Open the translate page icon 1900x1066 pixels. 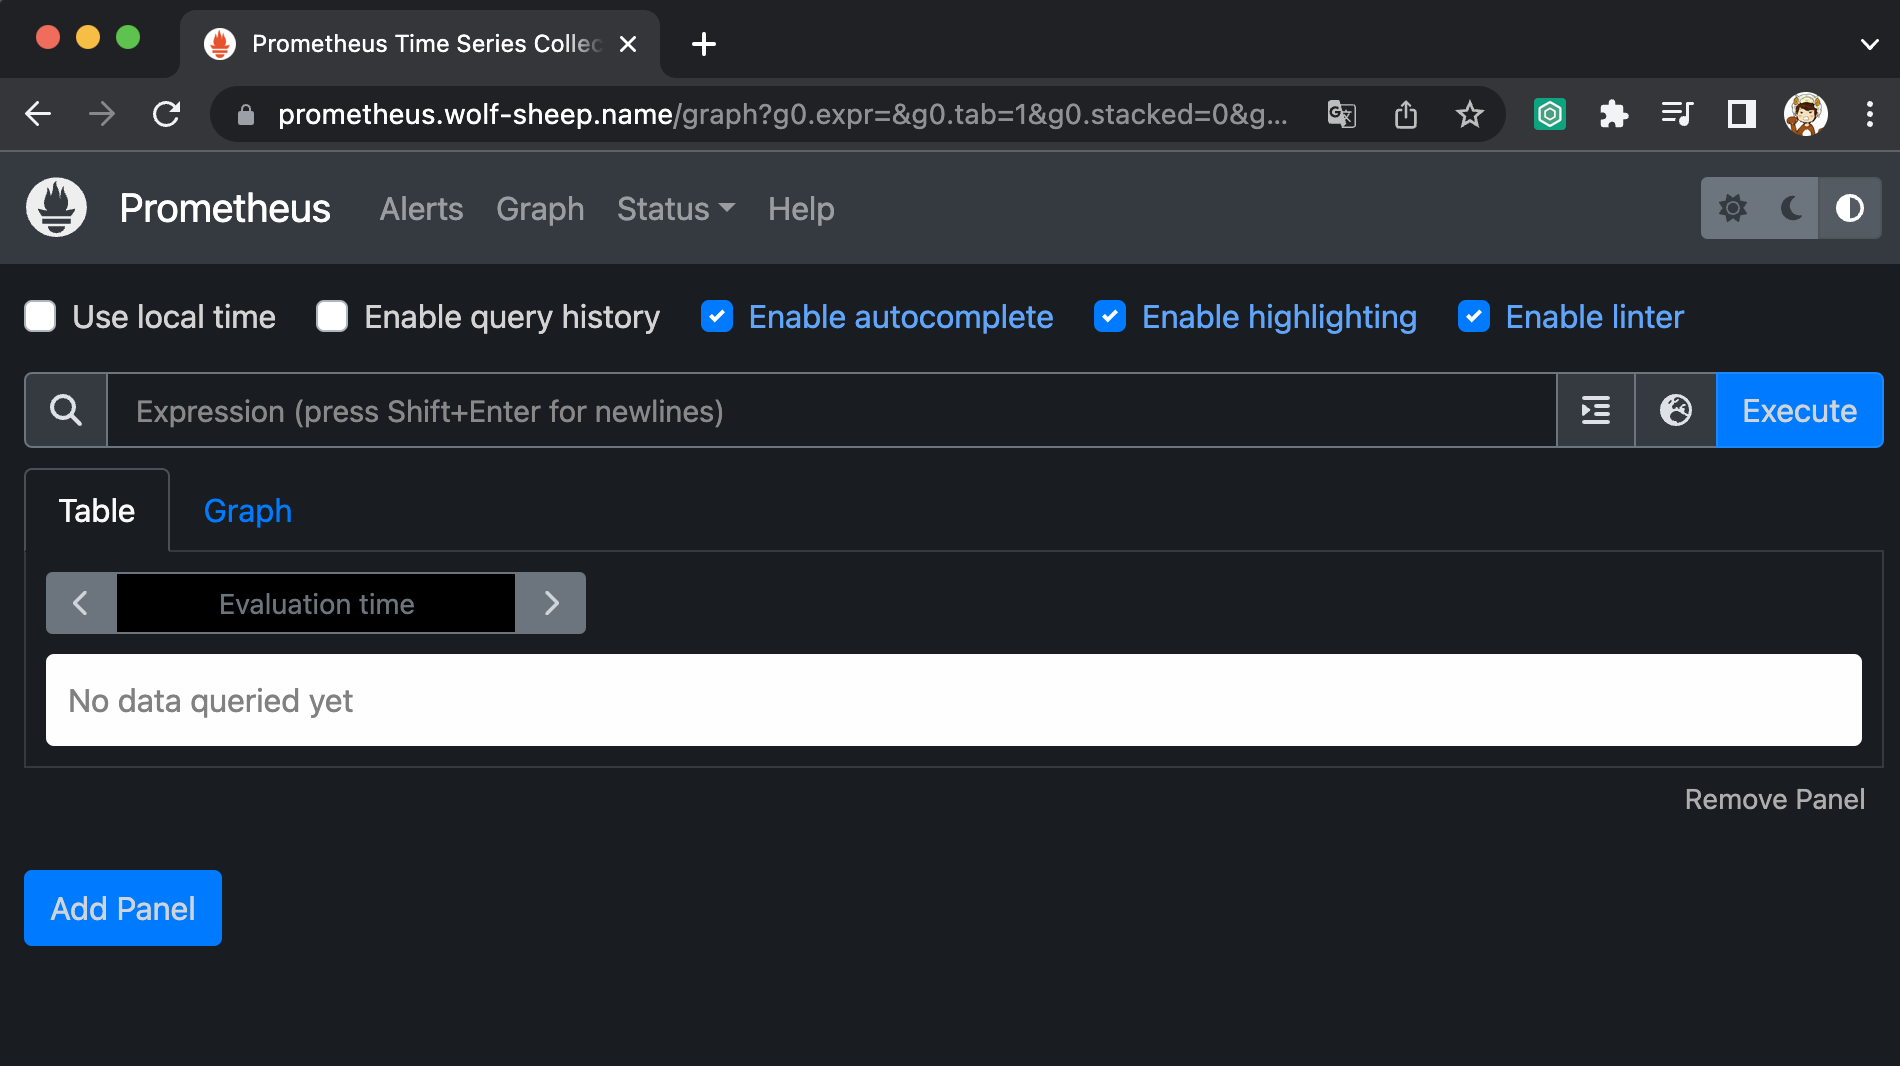tap(1342, 114)
